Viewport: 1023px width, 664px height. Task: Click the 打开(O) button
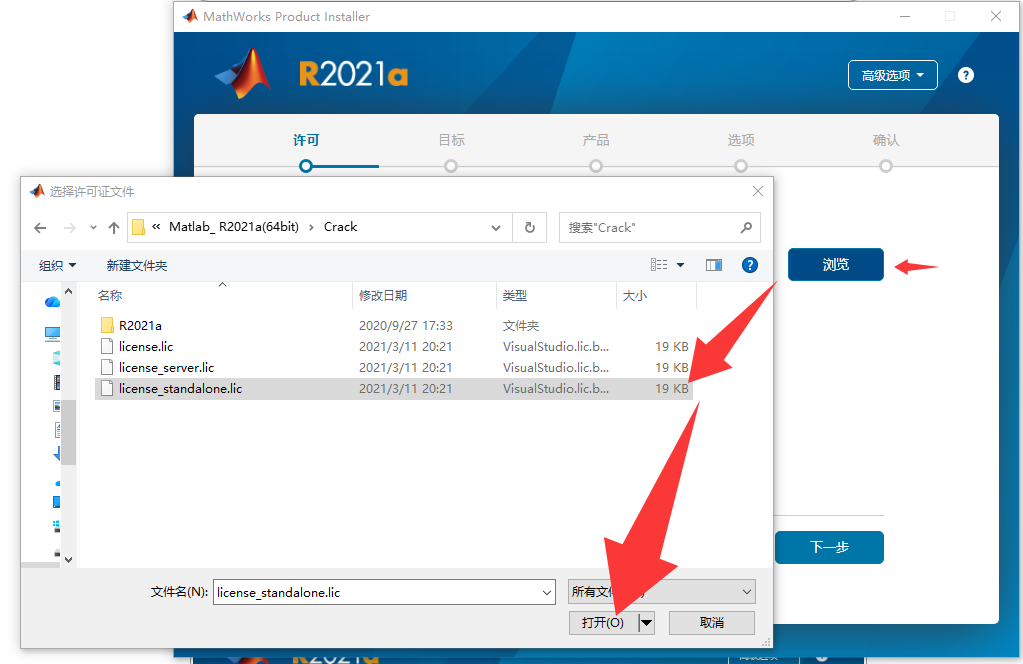point(603,623)
